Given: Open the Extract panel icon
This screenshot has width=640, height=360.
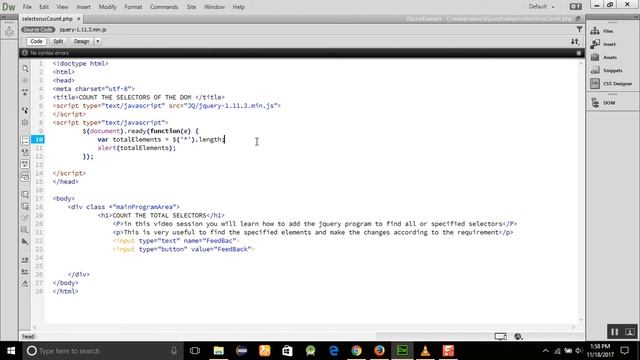Looking at the screenshot, I should 9,31.
